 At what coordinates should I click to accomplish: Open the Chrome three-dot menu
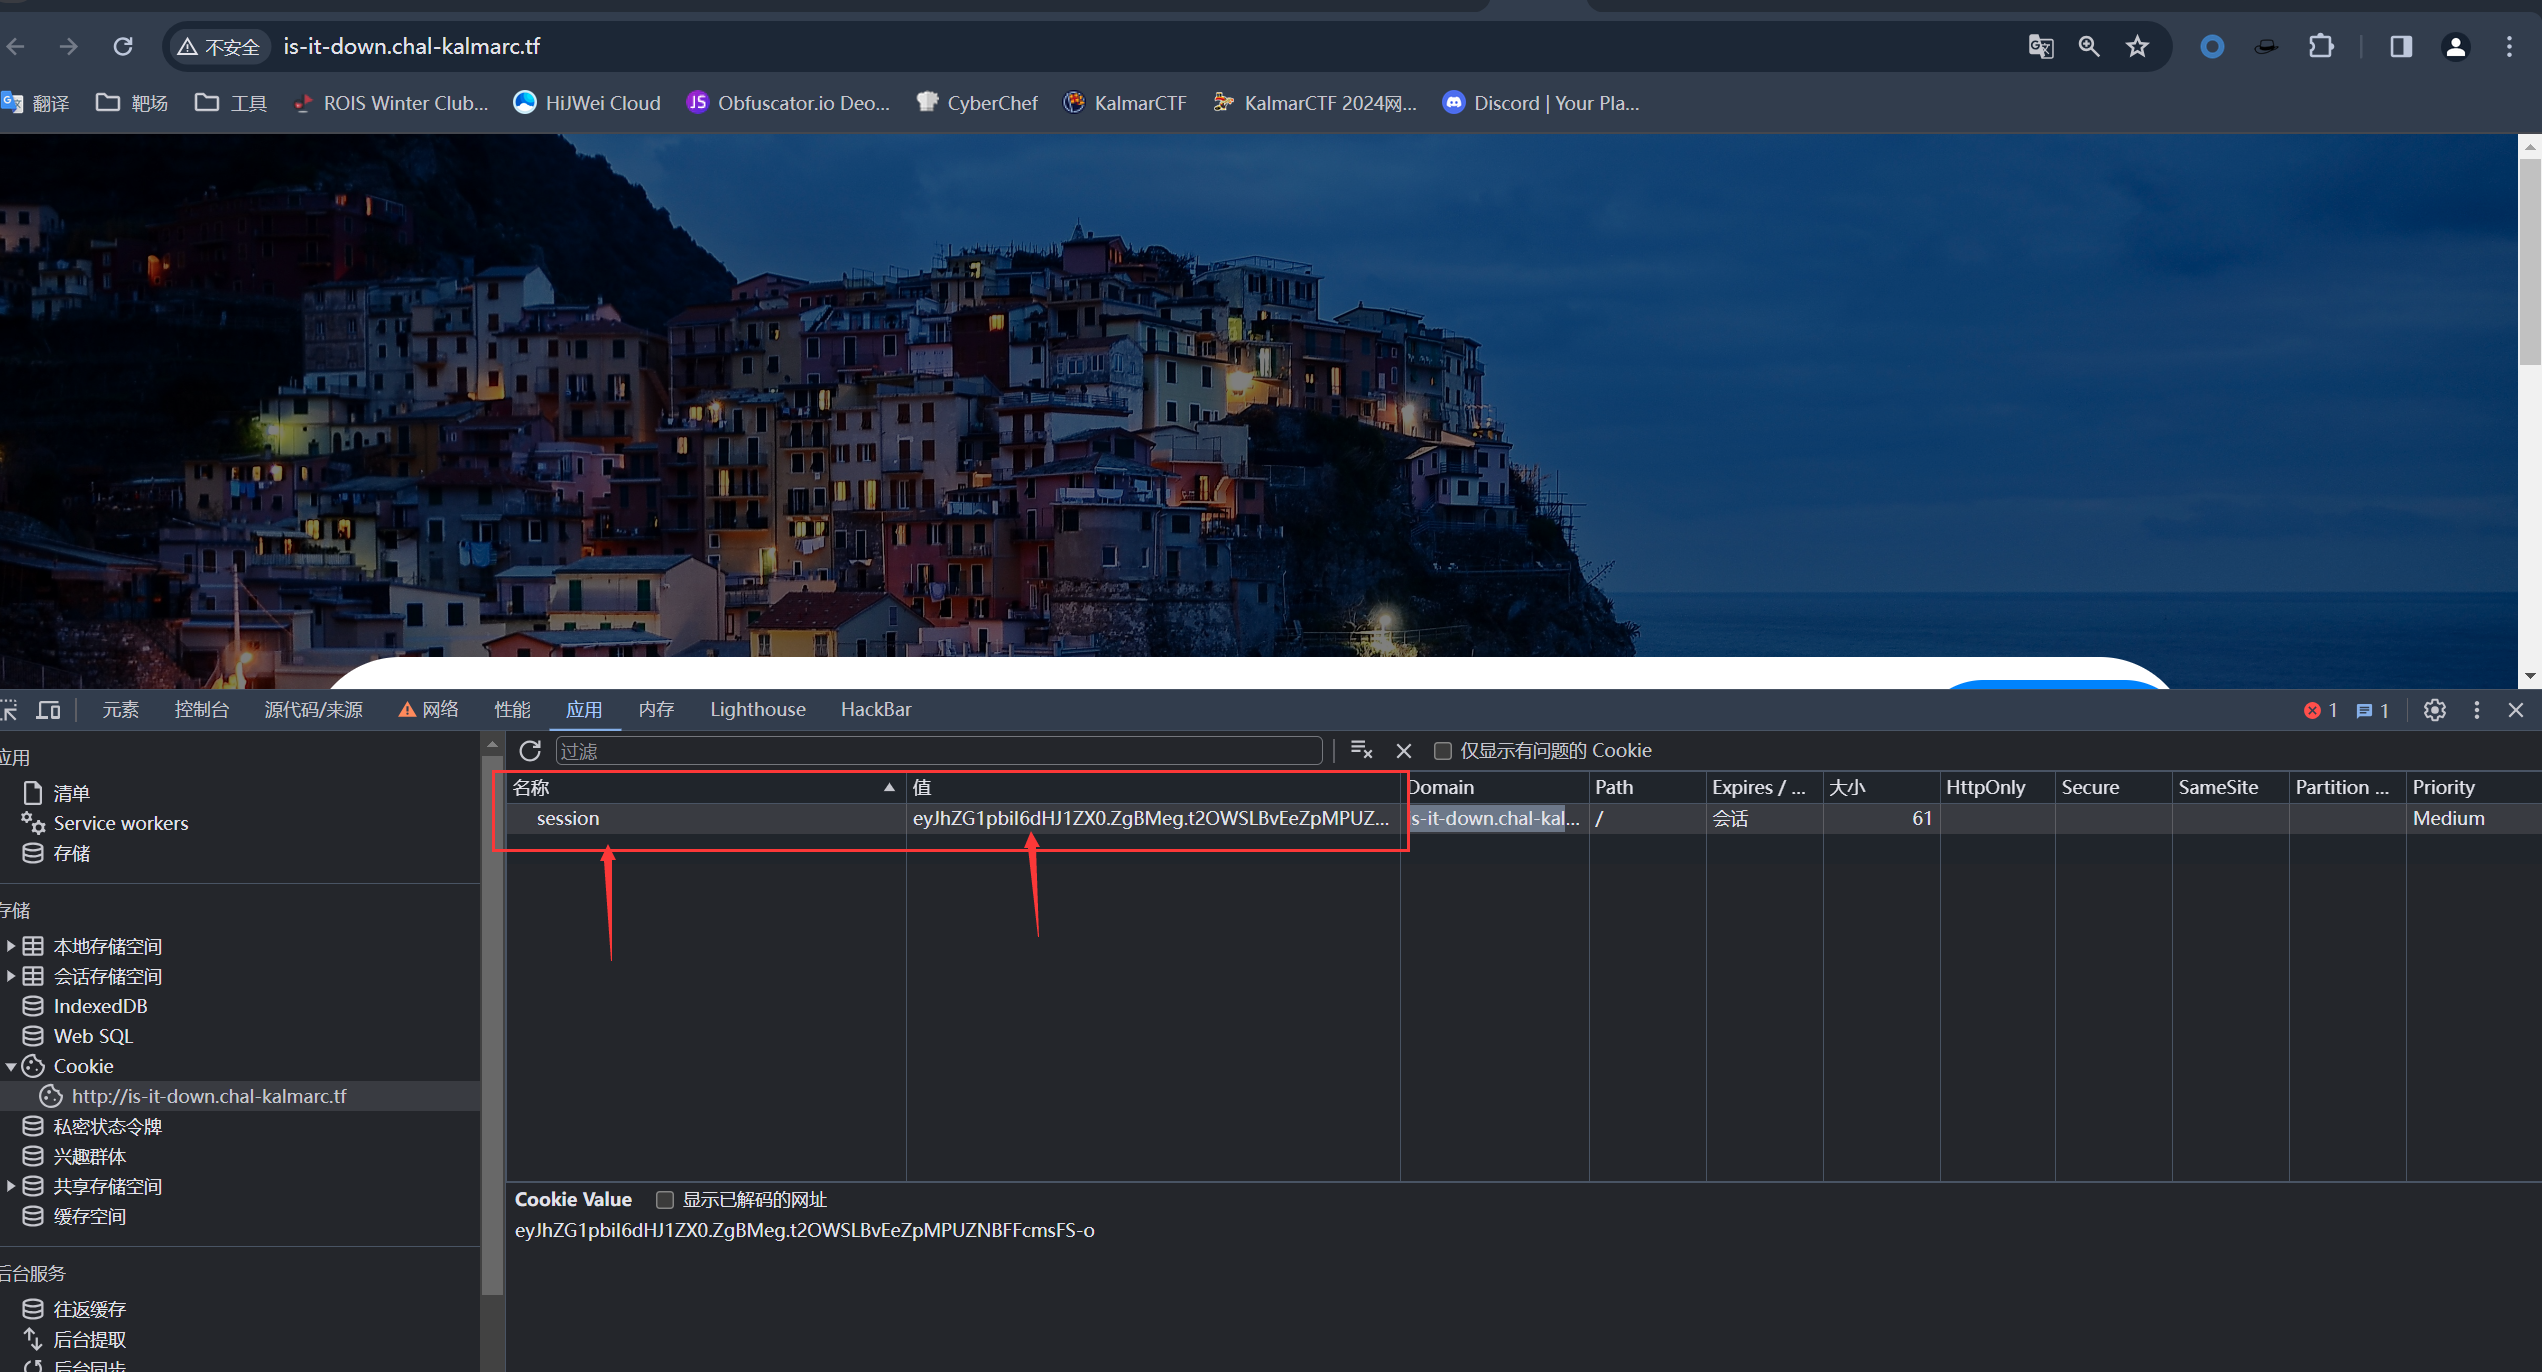pyautogui.click(x=2509, y=46)
